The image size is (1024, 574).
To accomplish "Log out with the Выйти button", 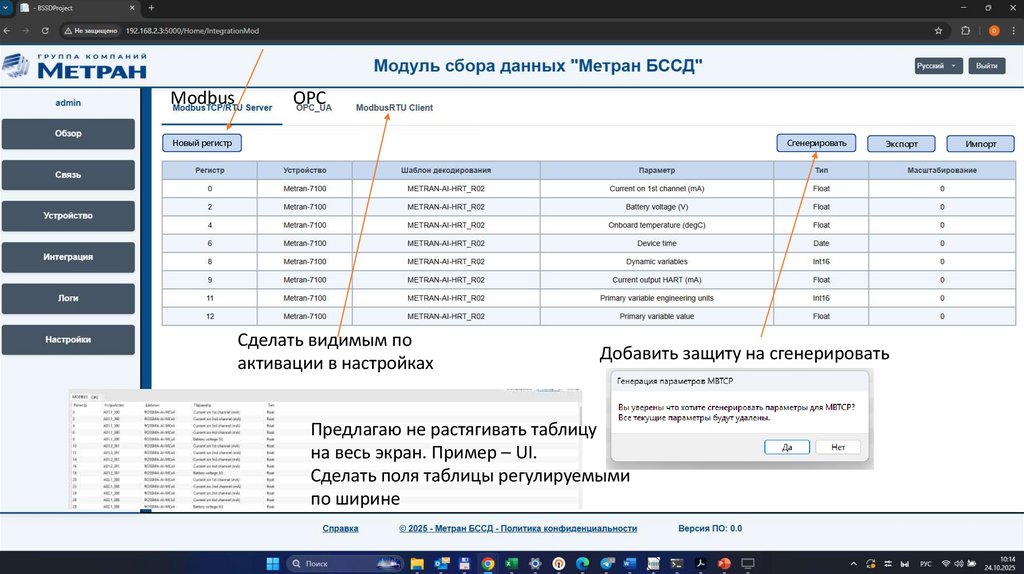I will point(986,66).
